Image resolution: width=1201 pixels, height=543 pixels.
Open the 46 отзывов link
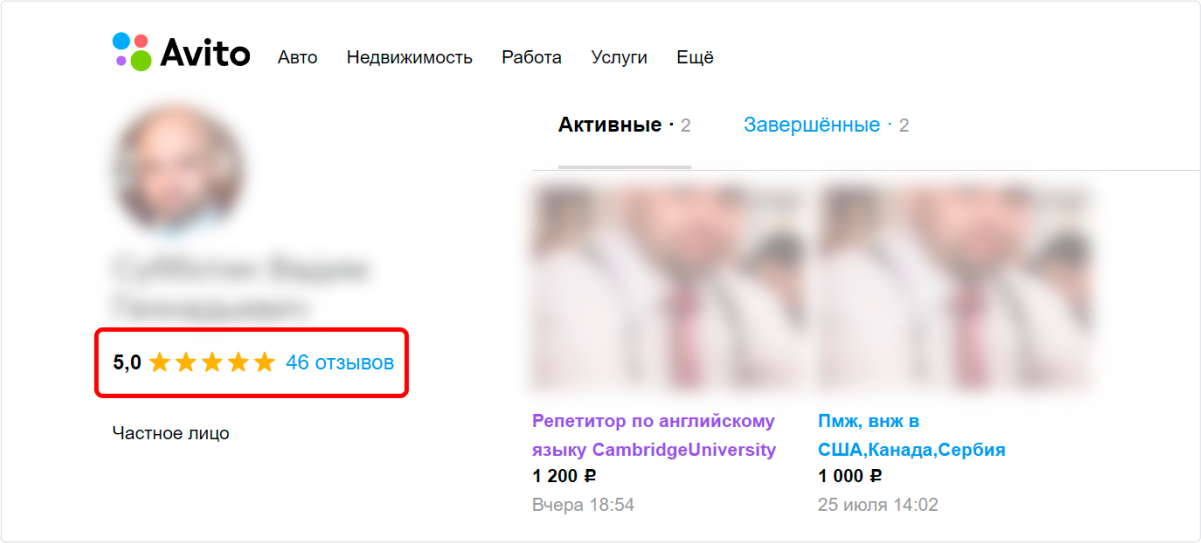340,362
